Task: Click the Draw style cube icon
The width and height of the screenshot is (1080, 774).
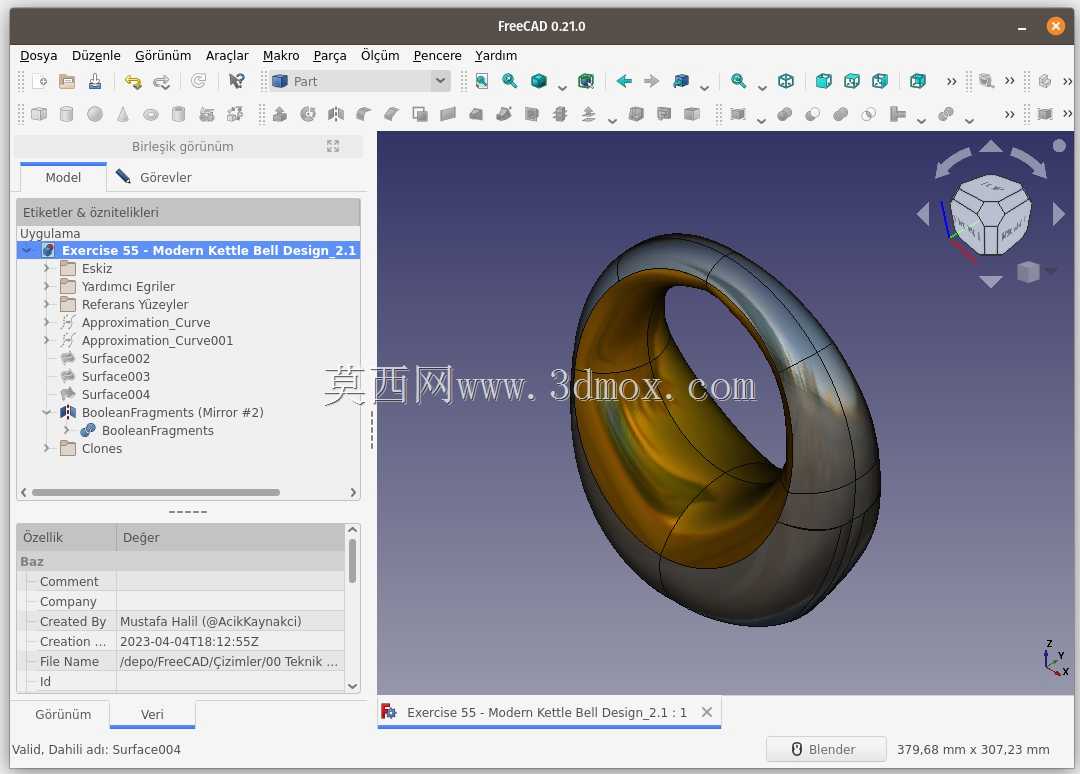Action: pyautogui.click(x=539, y=81)
